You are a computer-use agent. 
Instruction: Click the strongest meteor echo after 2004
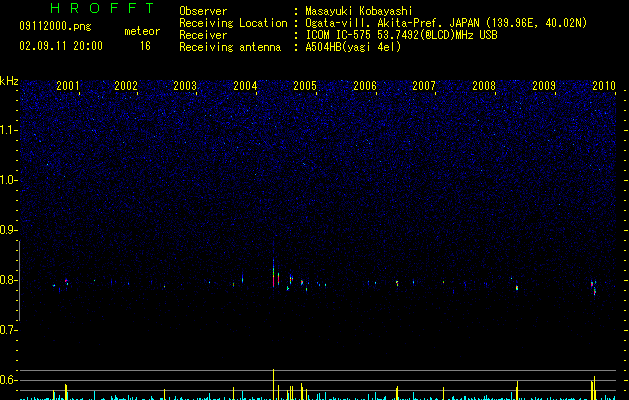[x=274, y=273]
